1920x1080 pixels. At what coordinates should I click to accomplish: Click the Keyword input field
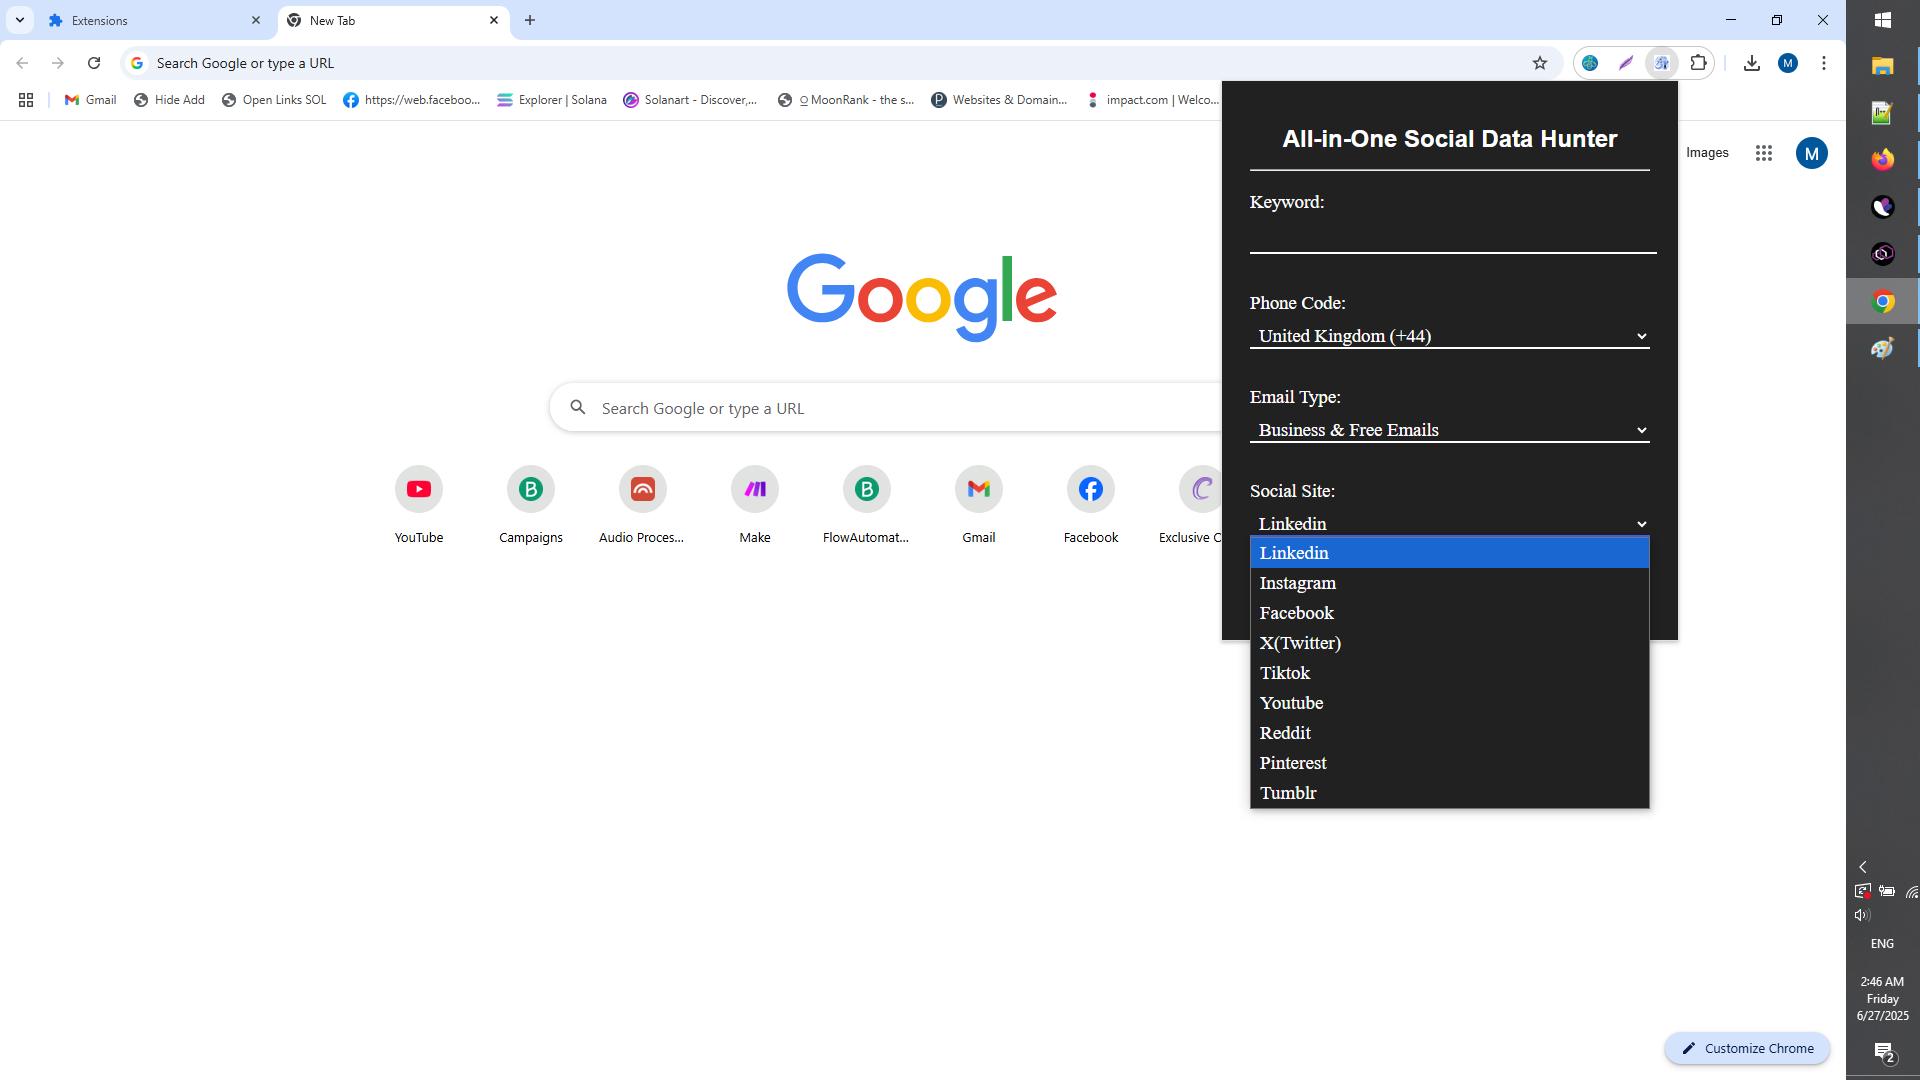1452,238
